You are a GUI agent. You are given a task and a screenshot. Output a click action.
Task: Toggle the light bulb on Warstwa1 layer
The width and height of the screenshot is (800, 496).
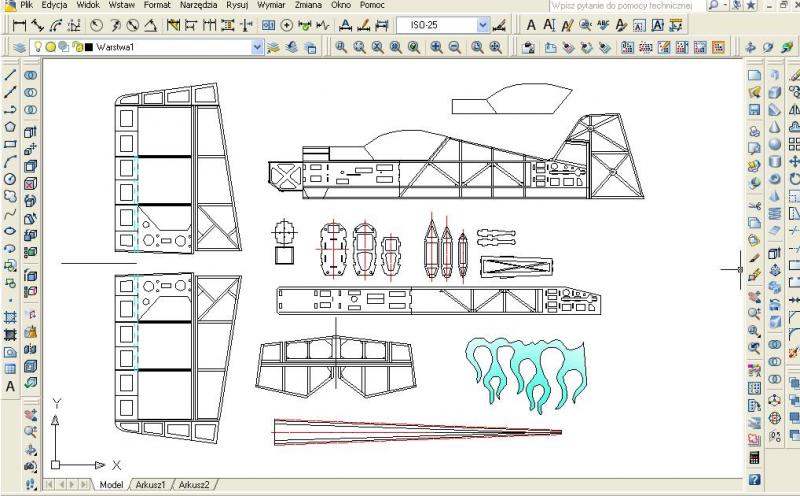pos(39,47)
